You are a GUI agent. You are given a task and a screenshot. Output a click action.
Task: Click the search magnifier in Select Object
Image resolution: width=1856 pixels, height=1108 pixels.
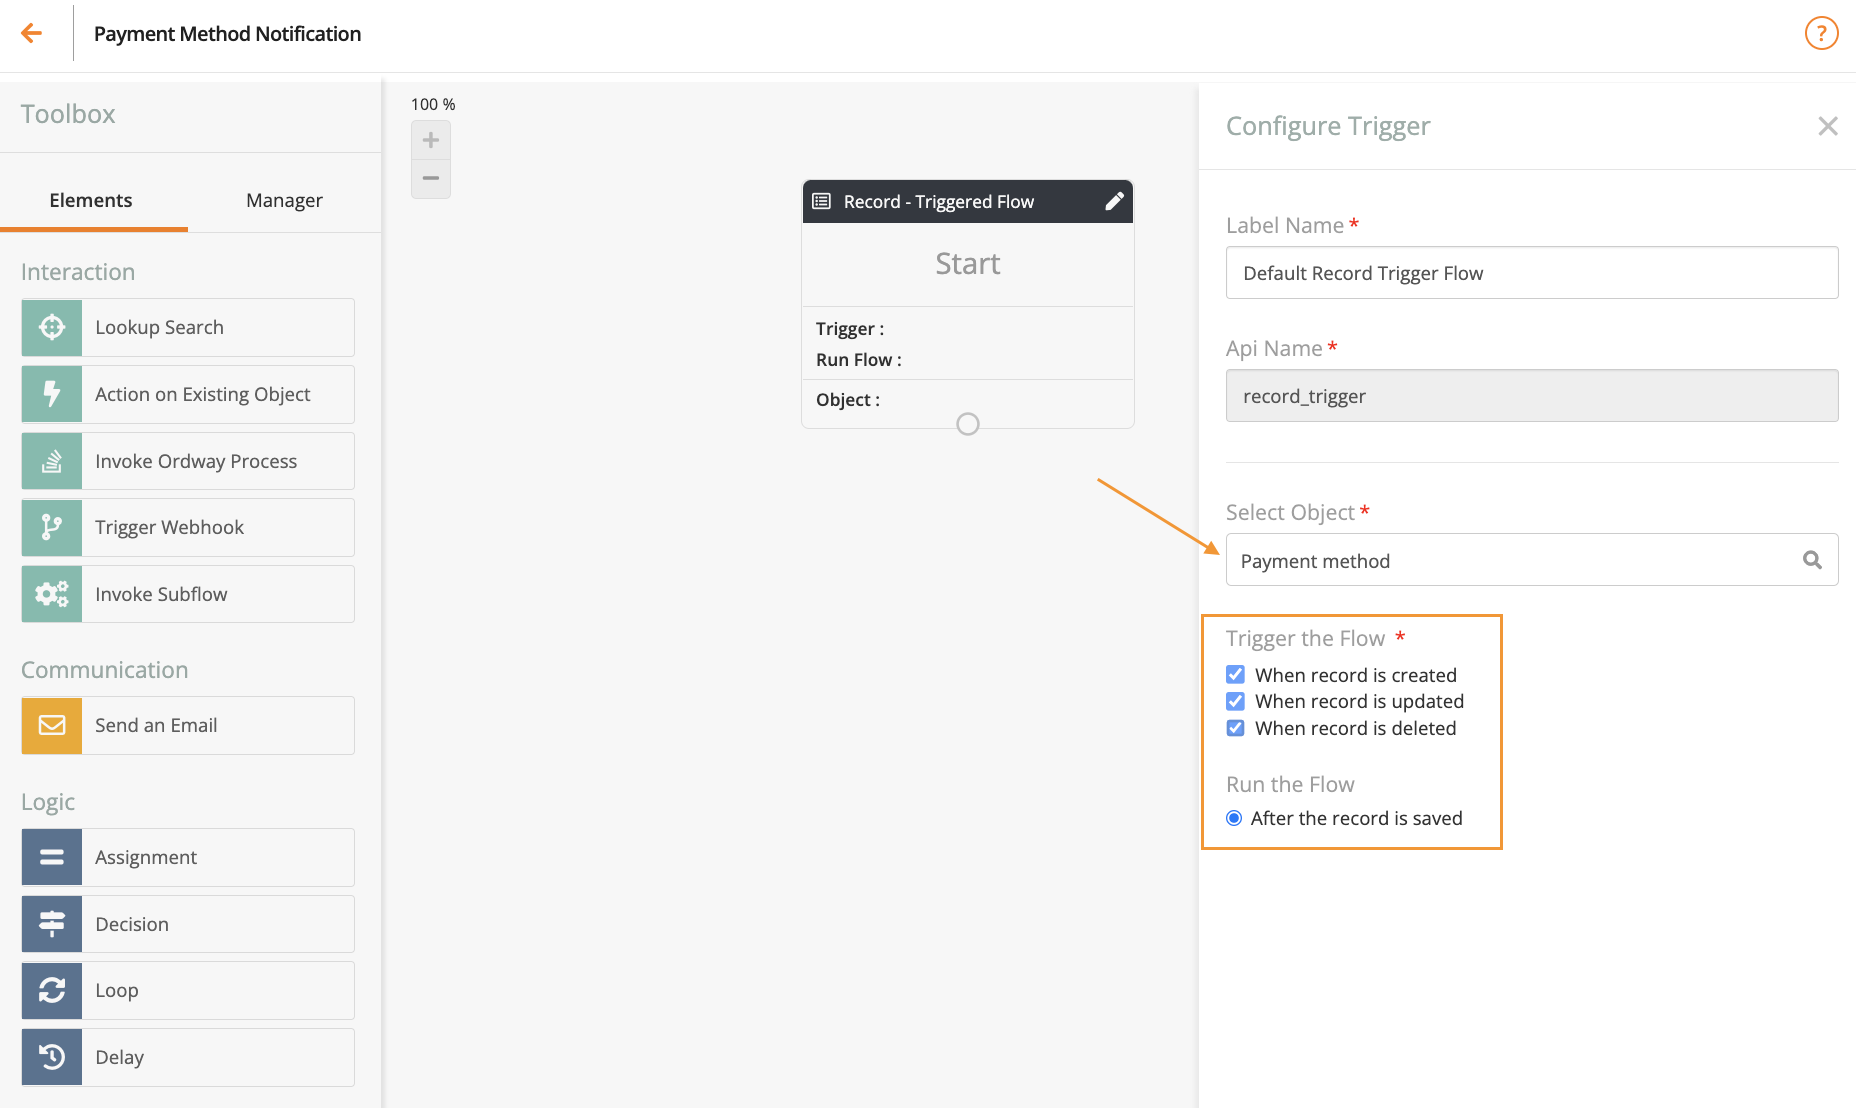(x=1812, y=560)
